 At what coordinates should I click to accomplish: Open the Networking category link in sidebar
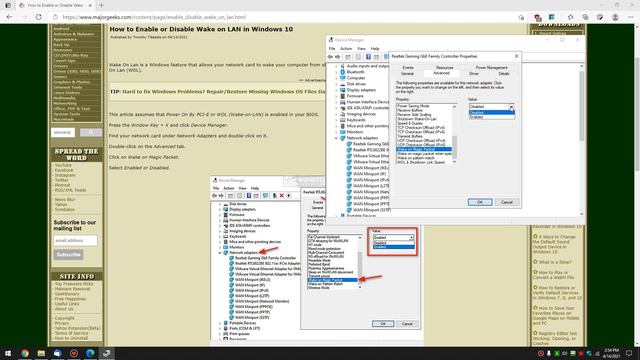(65, 103)
